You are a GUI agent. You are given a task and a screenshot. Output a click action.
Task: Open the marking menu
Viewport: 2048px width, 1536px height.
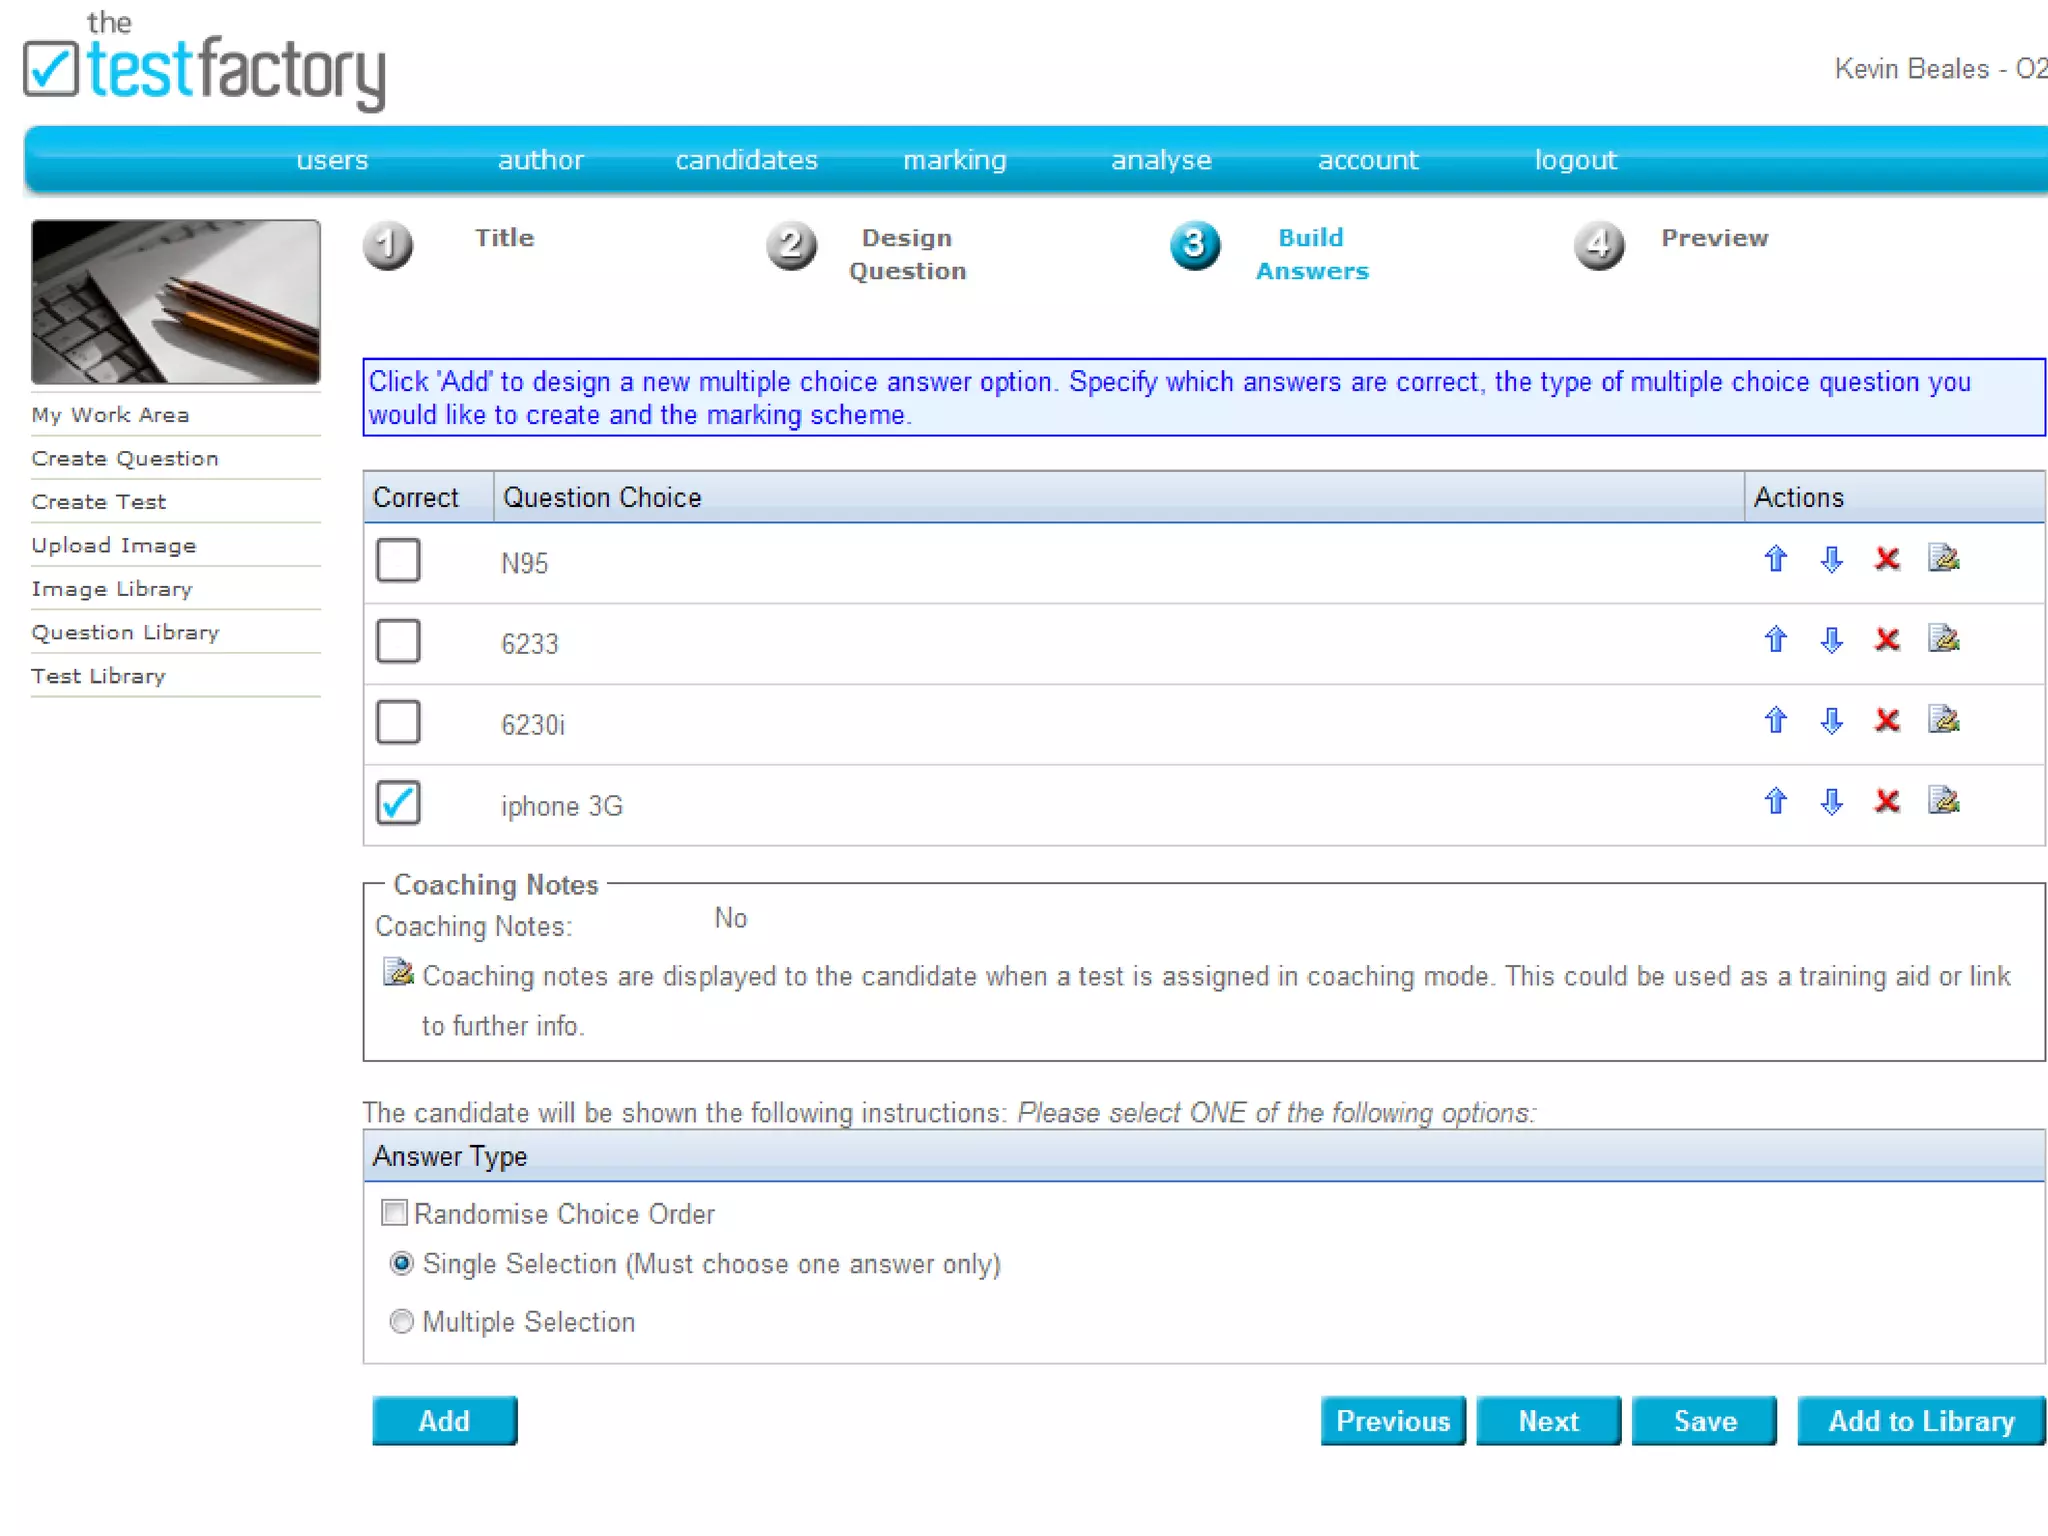pyautogui.click(x=954, y=160)
